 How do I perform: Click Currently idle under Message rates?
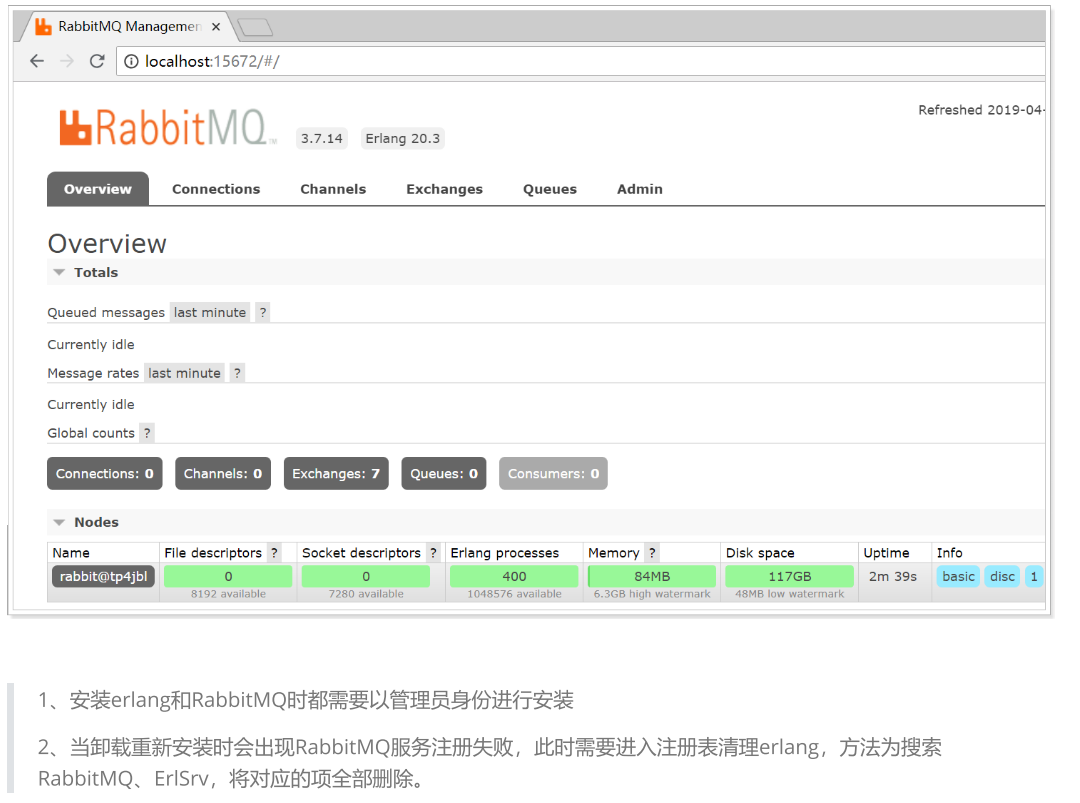[x=91, y=405]
